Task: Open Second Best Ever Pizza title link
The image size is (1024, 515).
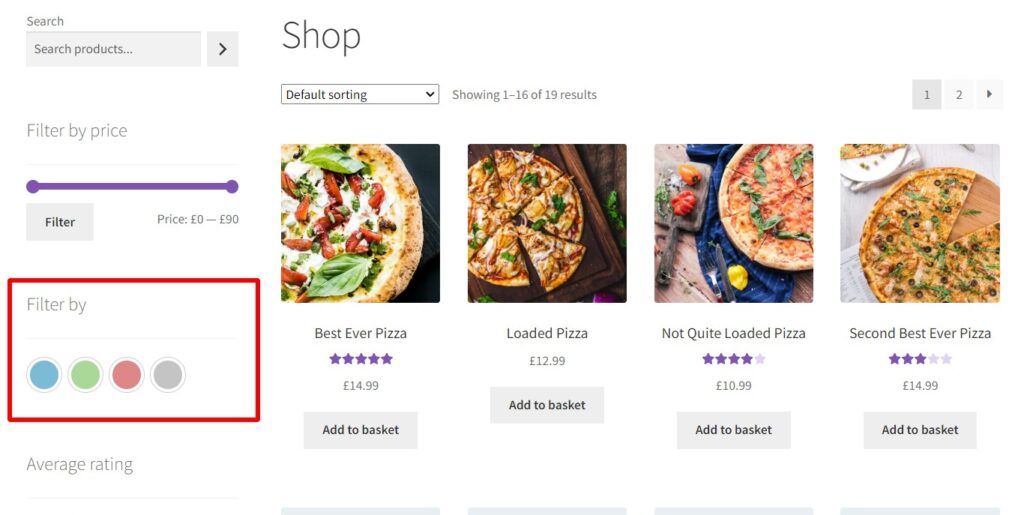Action: 920,333
